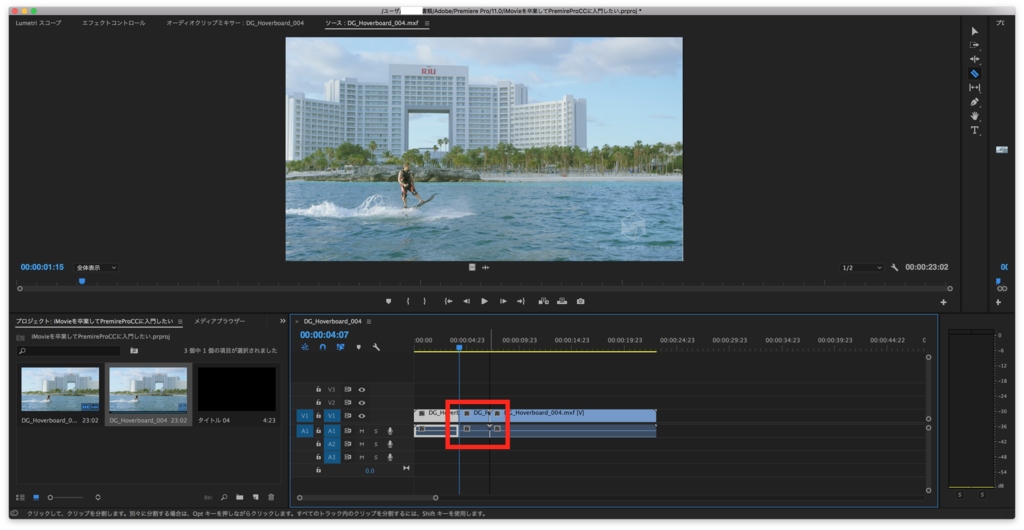1024x530 pixels.
Task: Click the trash icon in project panel
Action: pyautogui.click(x=271, y=497)
